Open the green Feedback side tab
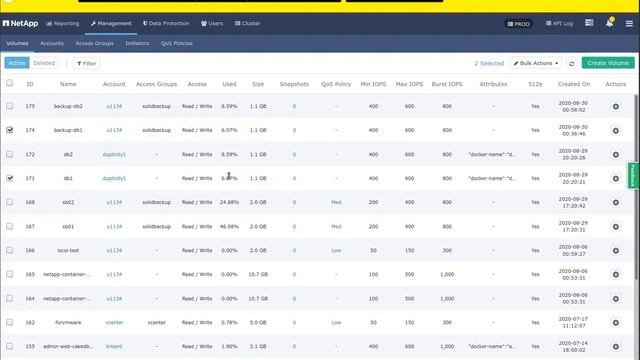This screenshot has height=360, width=640. click(x=633, y=176)
